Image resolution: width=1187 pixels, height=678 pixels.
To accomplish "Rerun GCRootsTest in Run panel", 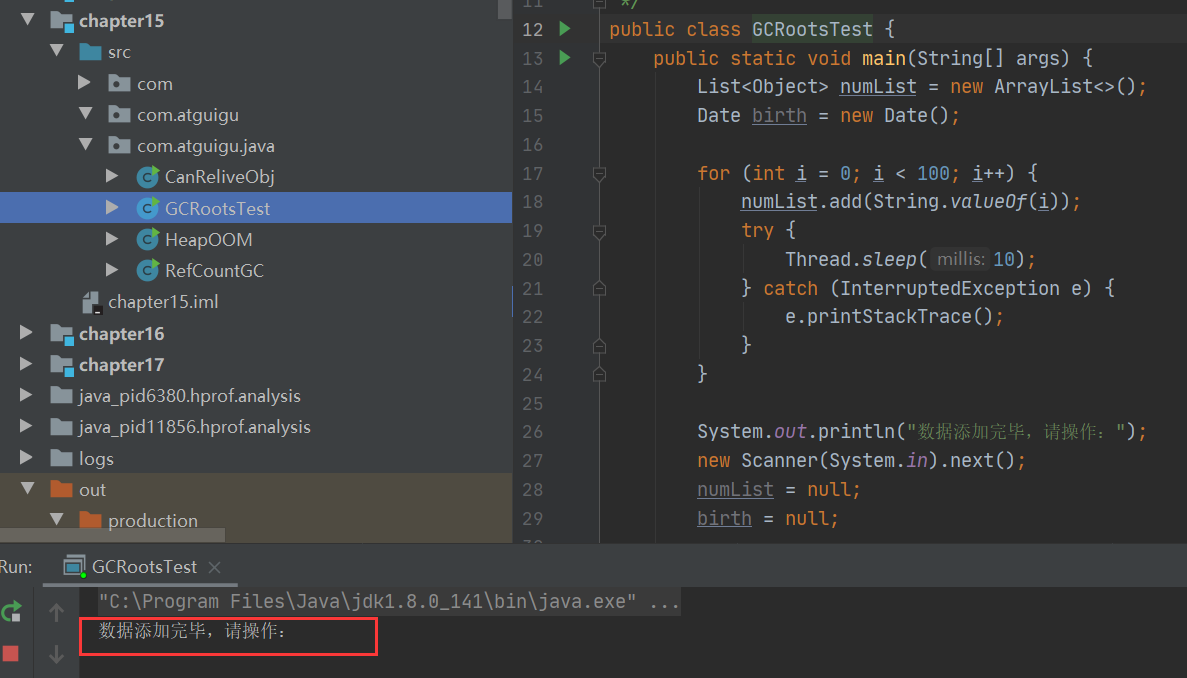I will pos(11,611).
